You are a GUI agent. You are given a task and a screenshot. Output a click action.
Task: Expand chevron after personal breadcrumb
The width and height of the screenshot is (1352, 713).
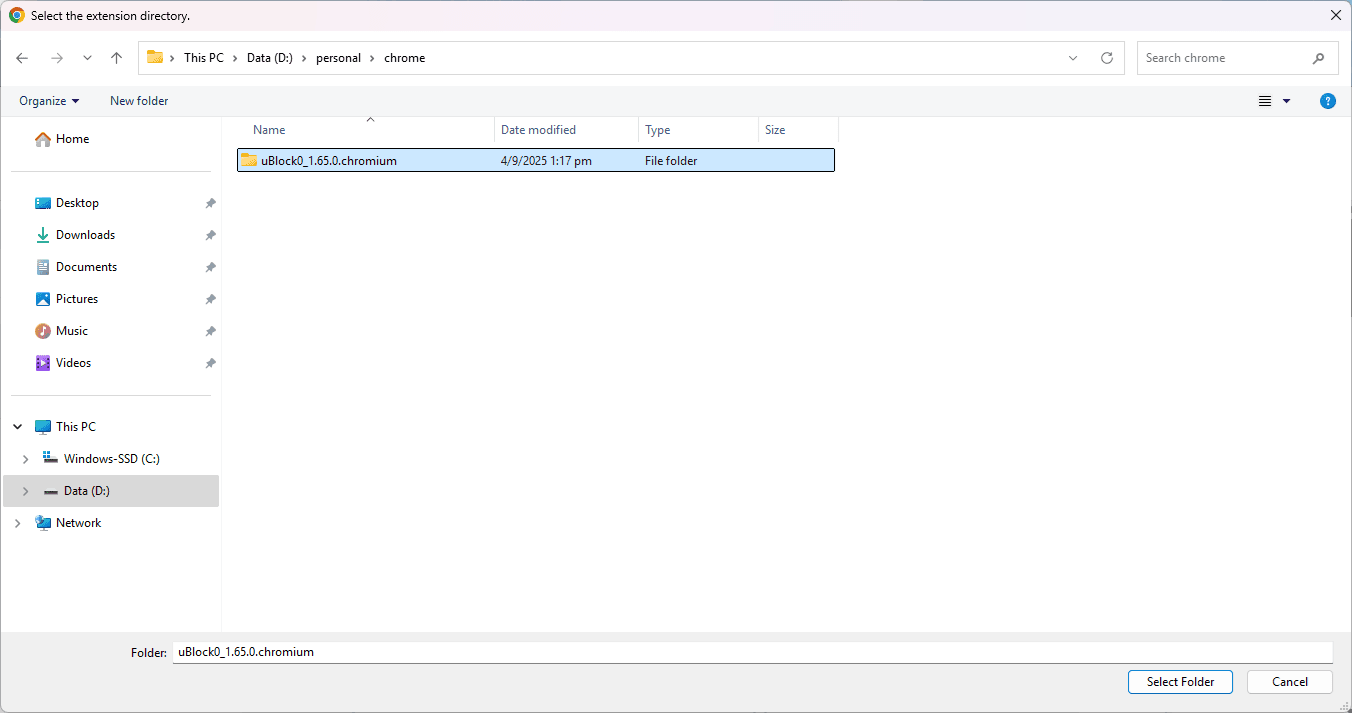[373, 58]
